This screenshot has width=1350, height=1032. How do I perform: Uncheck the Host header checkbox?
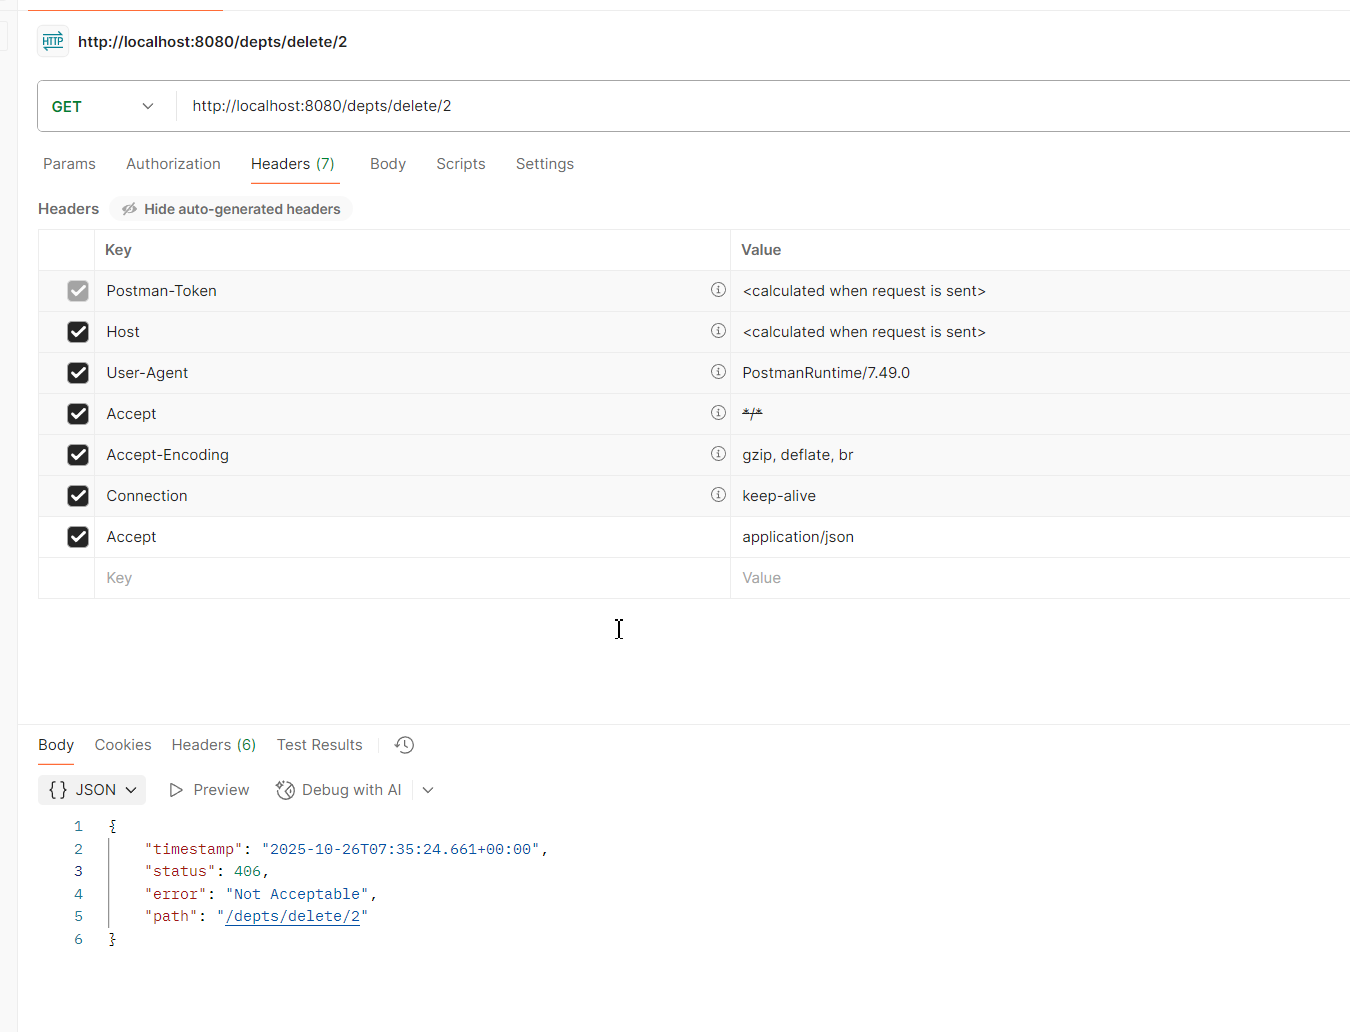(x=78, y=332)
